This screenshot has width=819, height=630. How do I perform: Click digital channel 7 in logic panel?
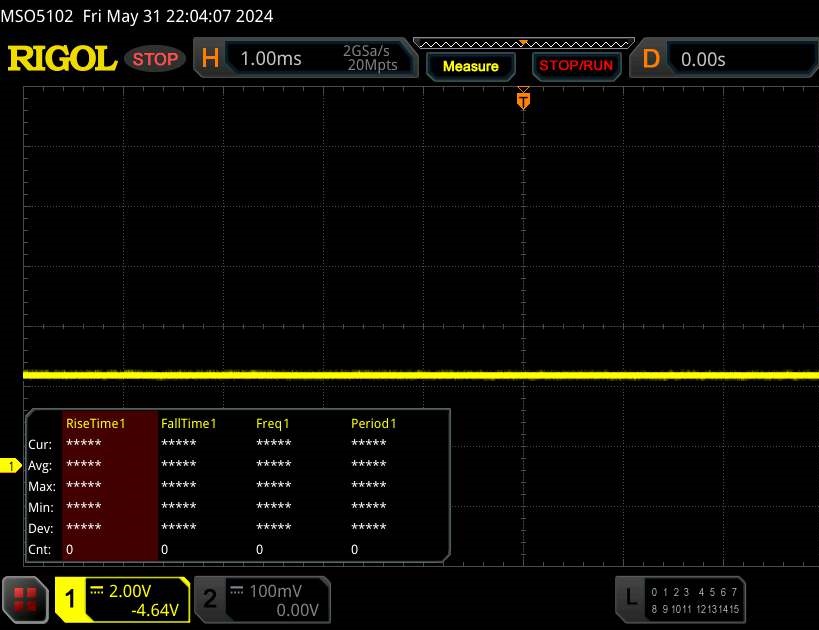point(734,592)
